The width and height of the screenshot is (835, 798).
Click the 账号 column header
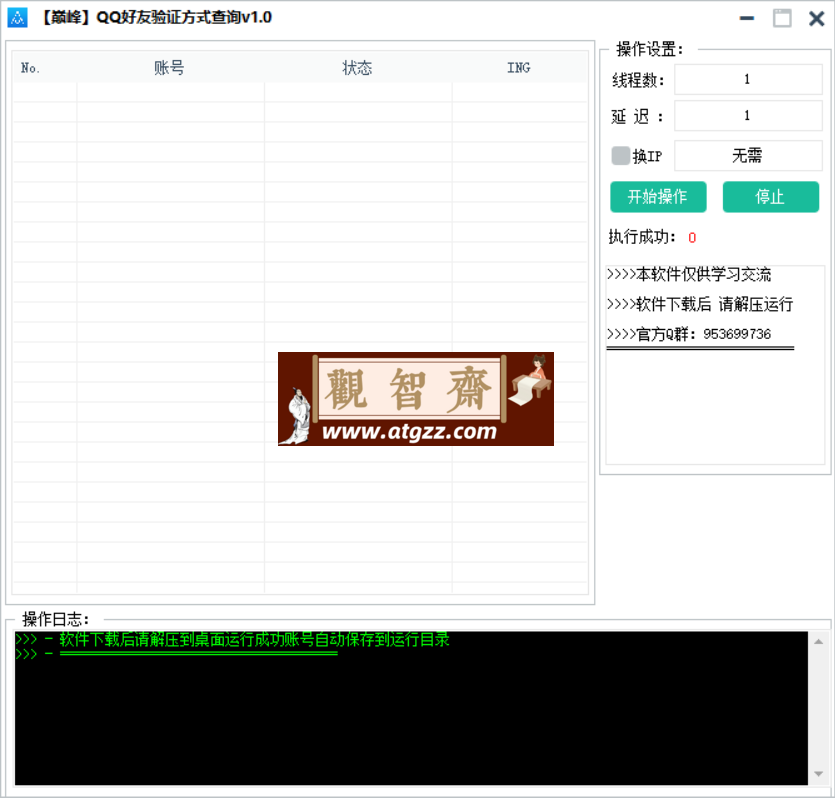169,68
